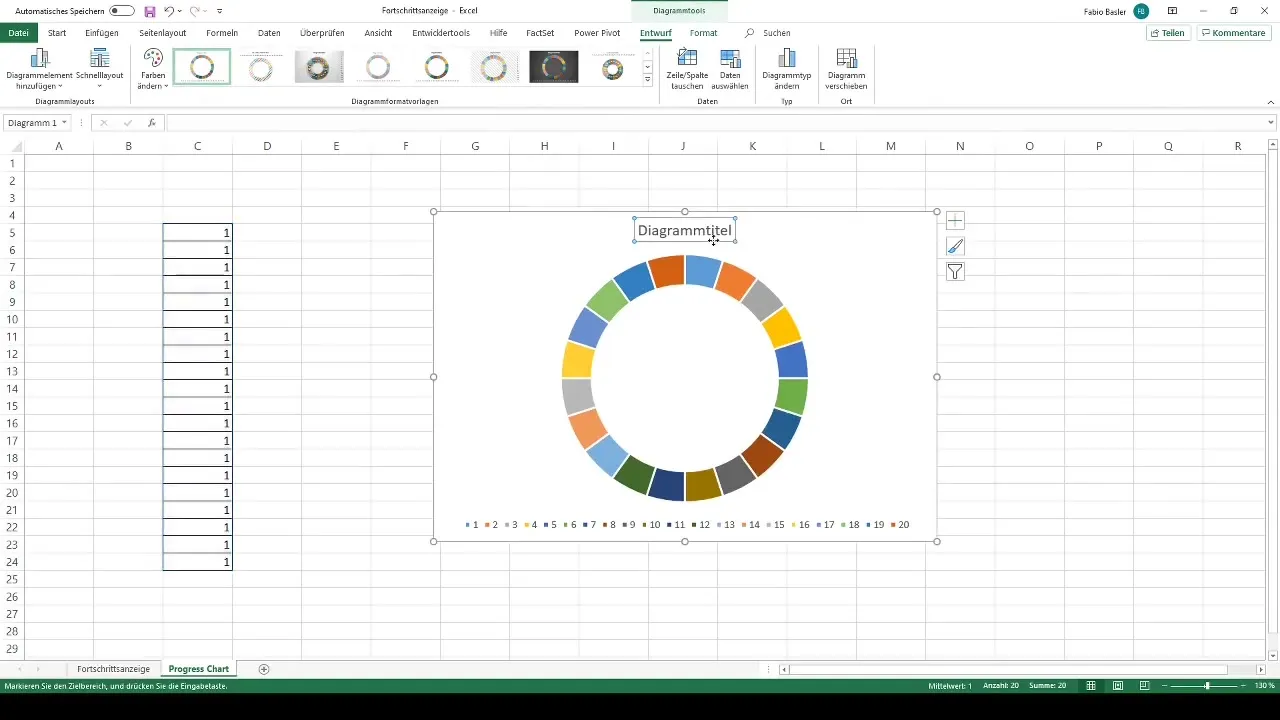Select row 10 header

click(x=12, y=319)
